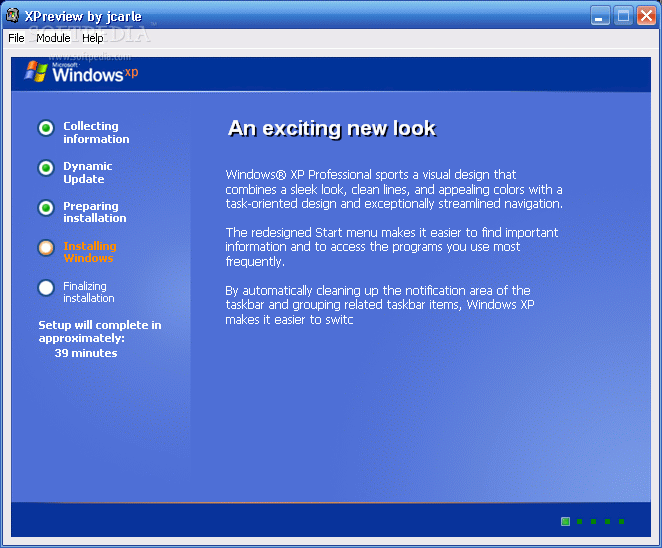This screenshot has width=662, height=548.
Task: Click the last small green progress dot
Action: pyautogui.click(x=621, y=521)
